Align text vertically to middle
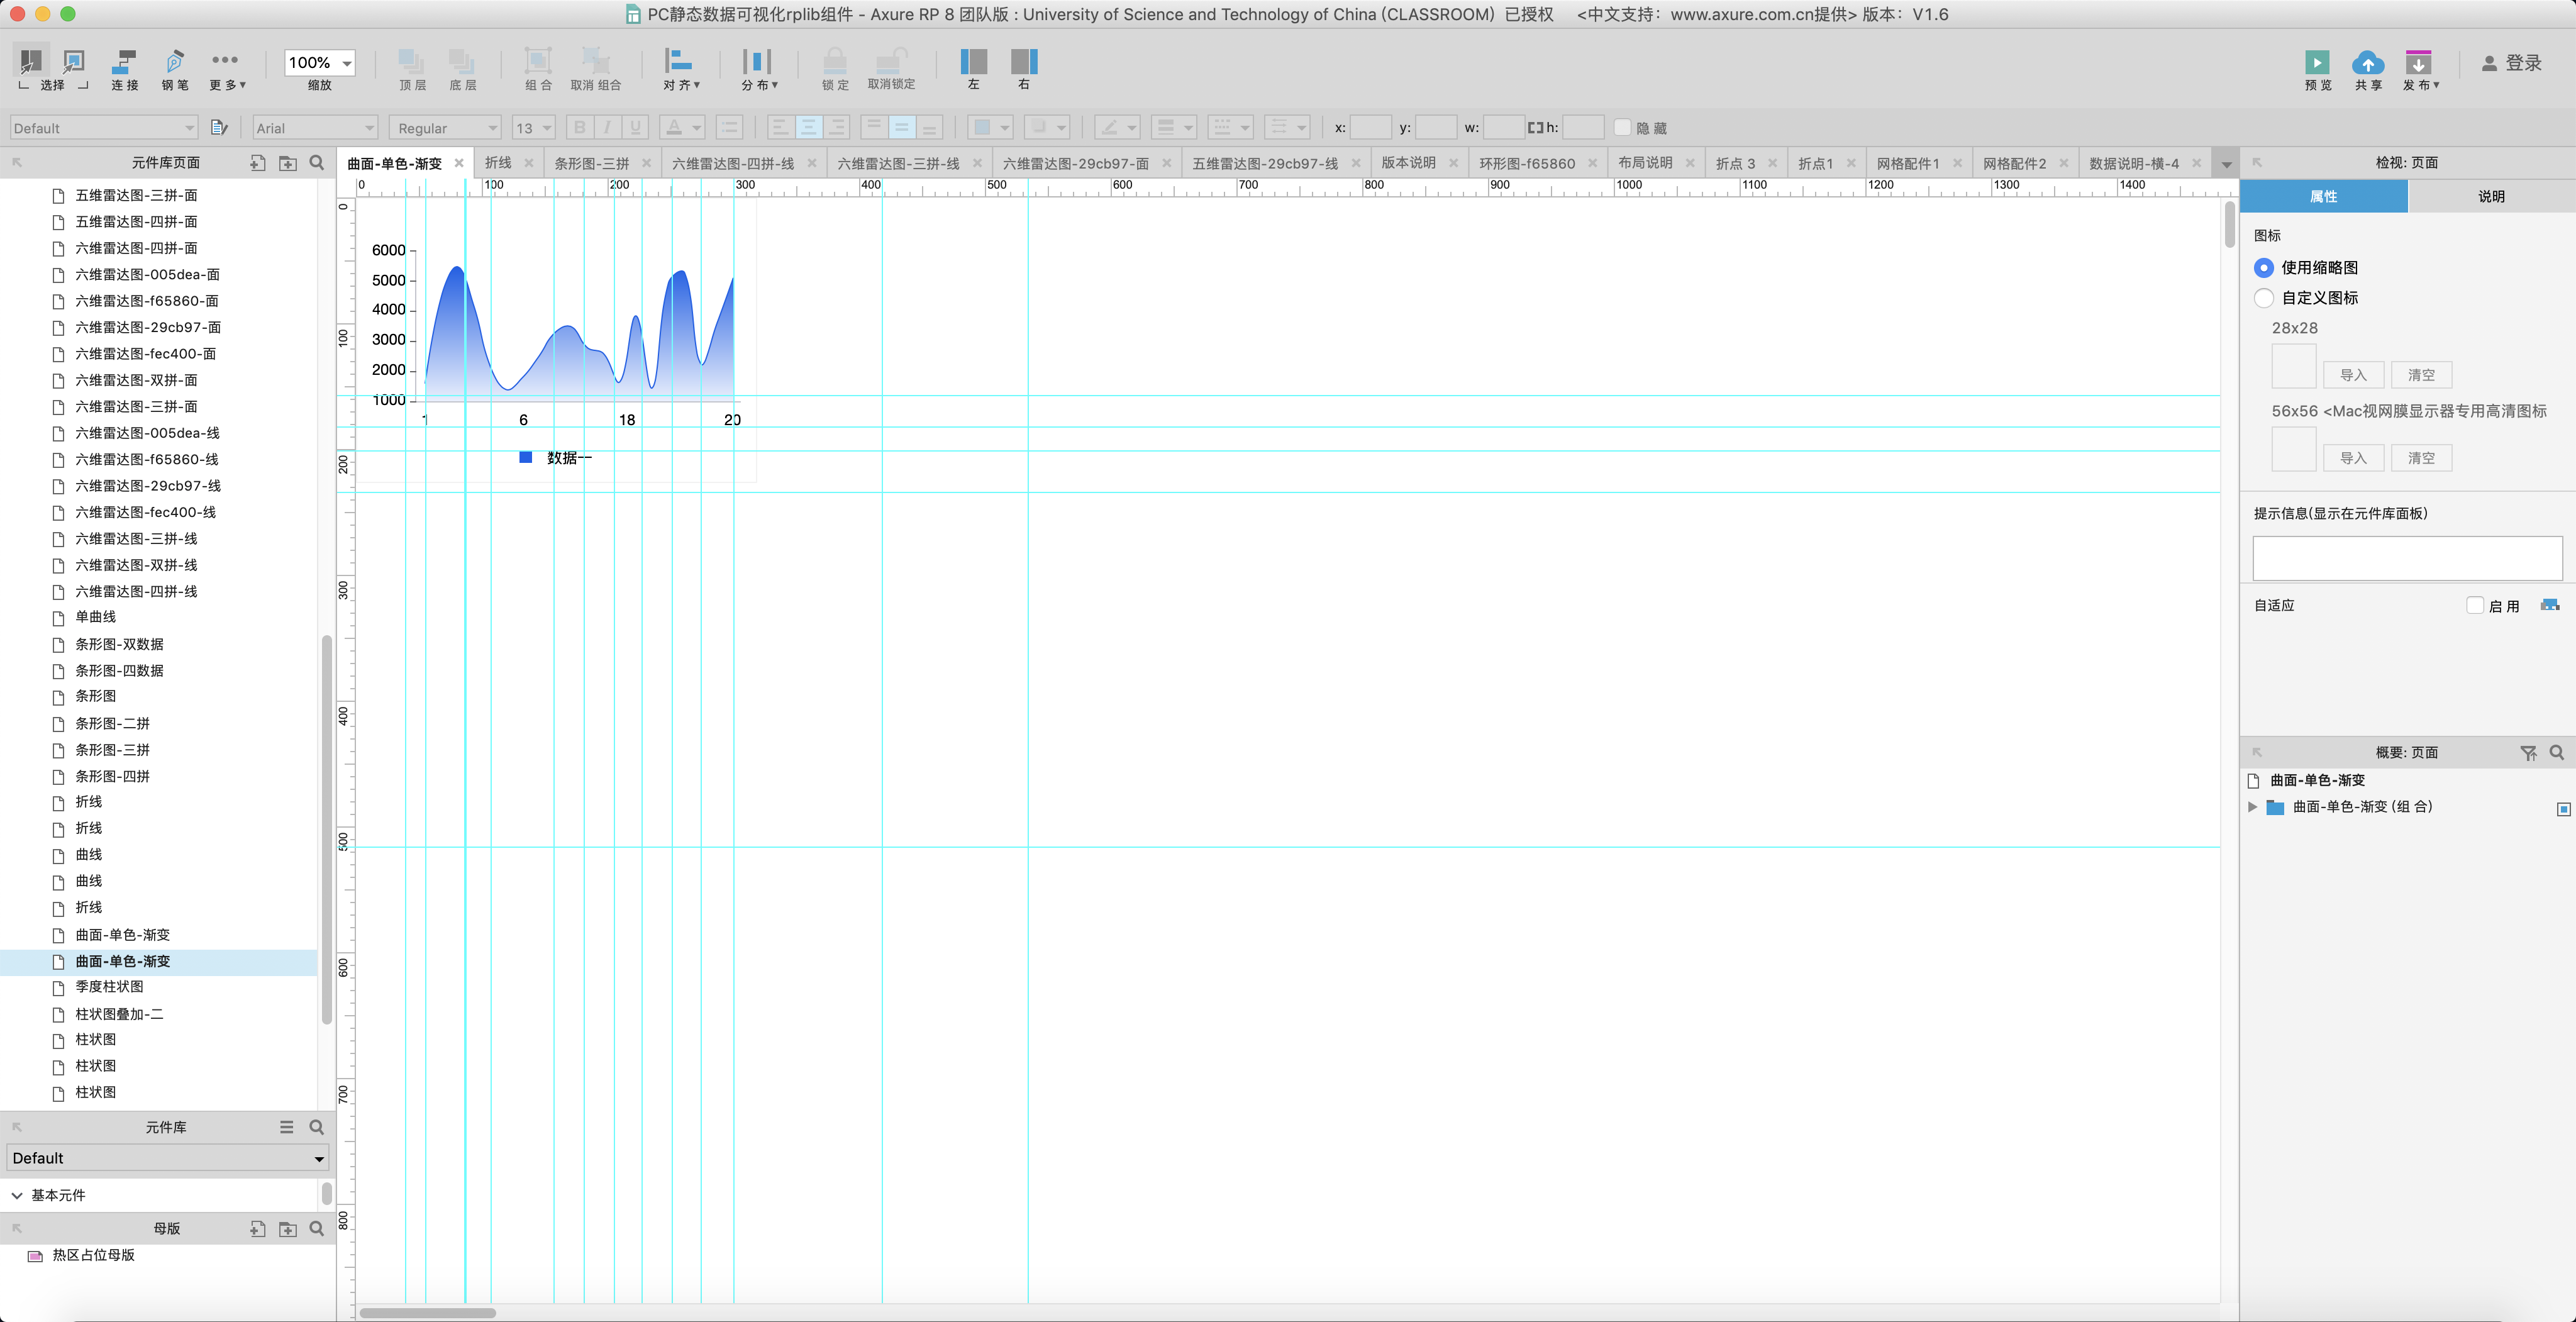The height and width of the screenshot is (1322, 2576). coord(901,128)
